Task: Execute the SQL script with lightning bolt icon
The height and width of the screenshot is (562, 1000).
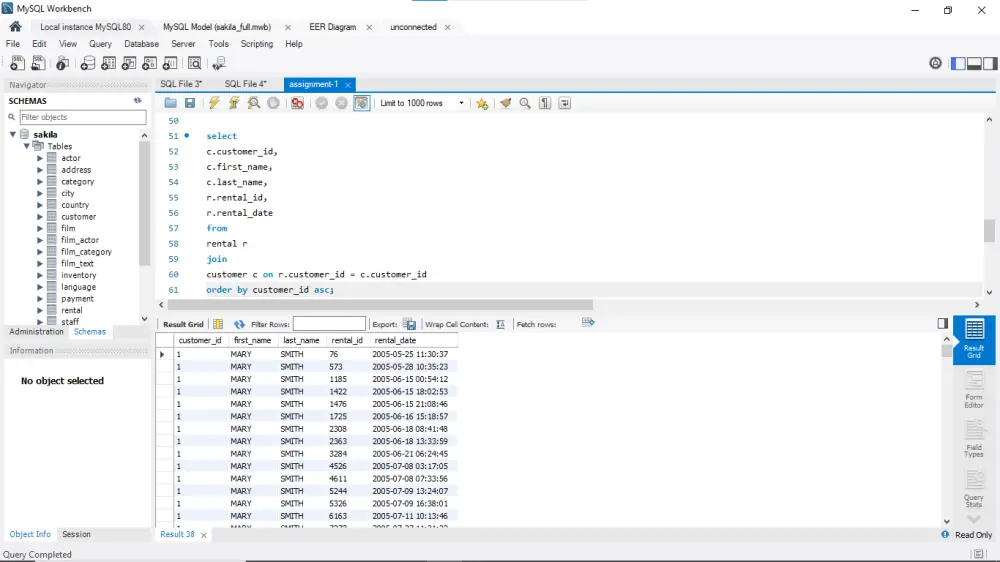Action: 214,103
